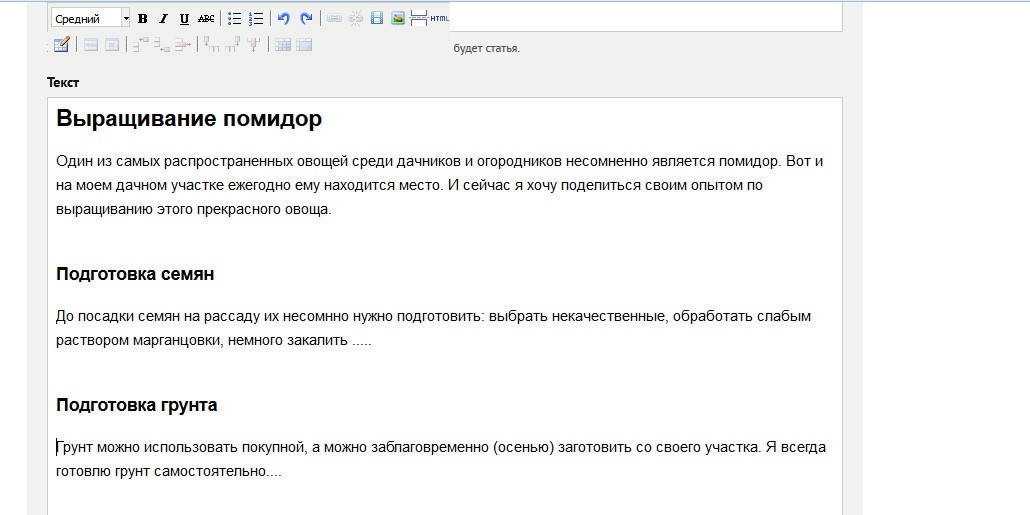
Task: Merge table cells
Action: pos(304,45)
